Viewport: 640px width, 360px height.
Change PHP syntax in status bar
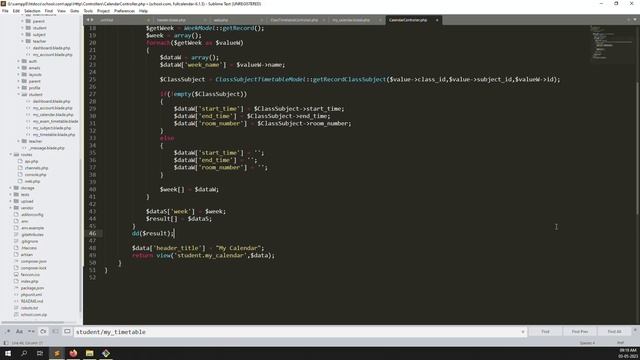pos(620,343)
